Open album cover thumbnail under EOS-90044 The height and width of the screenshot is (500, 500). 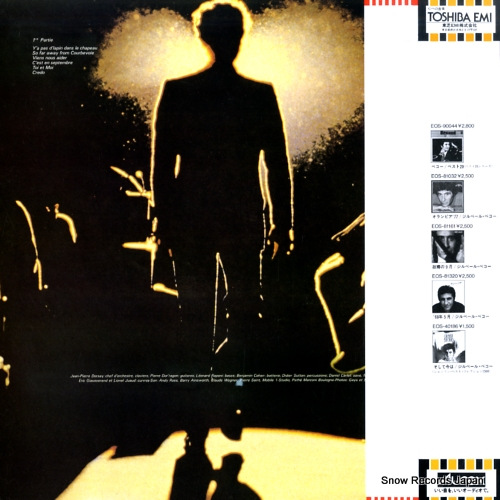447,146
